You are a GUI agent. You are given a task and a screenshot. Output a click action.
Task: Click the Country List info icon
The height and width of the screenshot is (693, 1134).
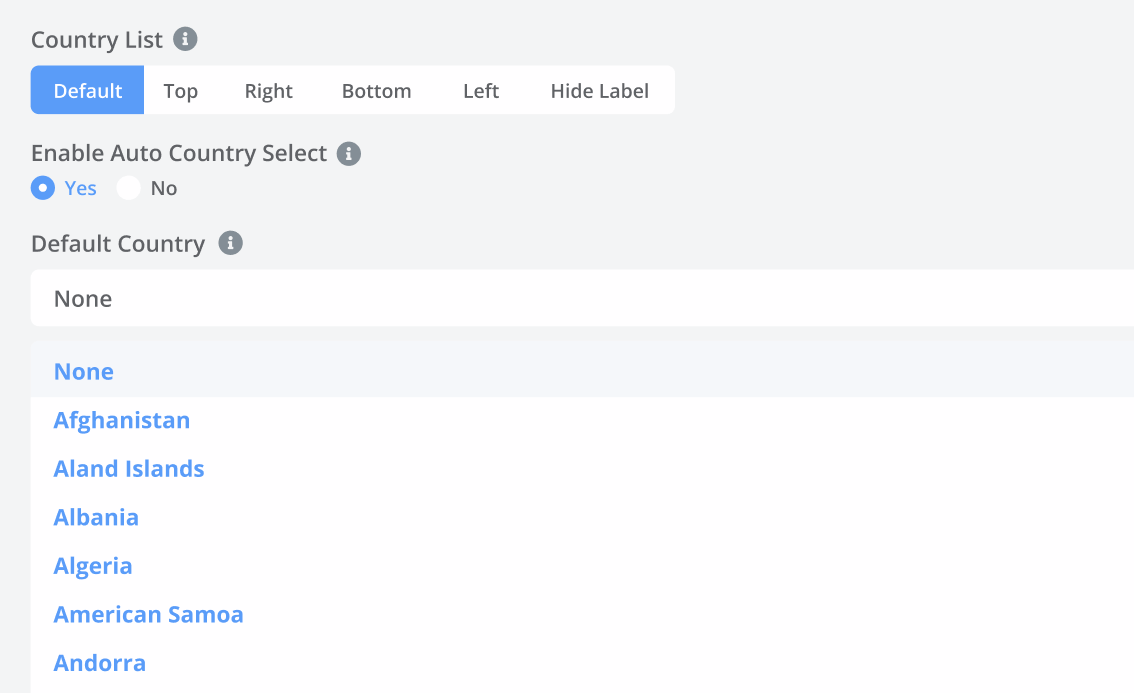(x=185, y=39)
